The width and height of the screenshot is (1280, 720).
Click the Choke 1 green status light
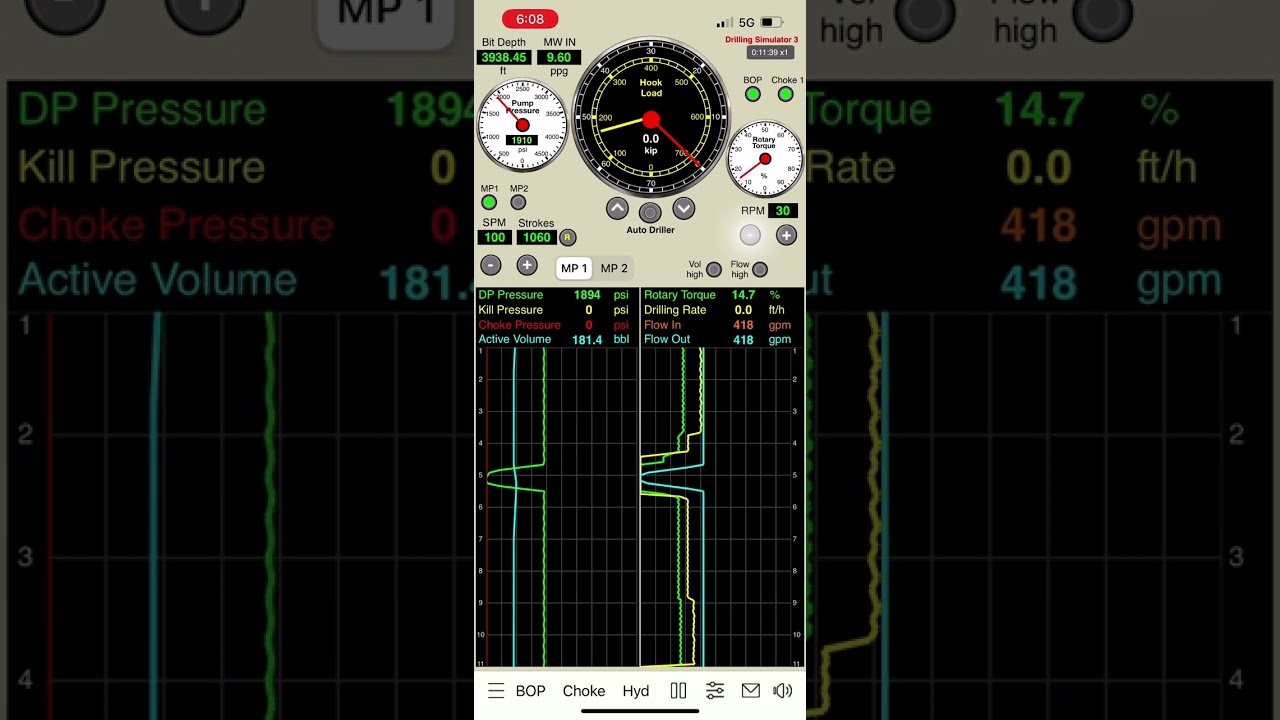[x=785, y=94]
